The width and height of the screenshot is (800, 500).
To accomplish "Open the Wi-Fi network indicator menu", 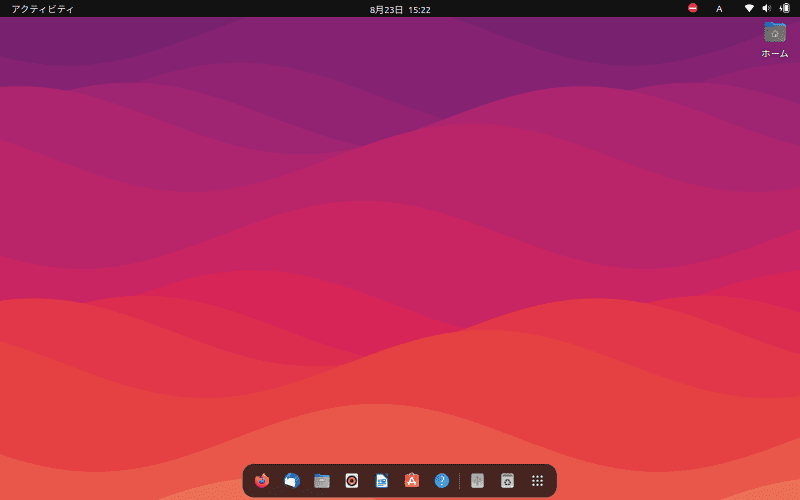I will tap(749, 8).
